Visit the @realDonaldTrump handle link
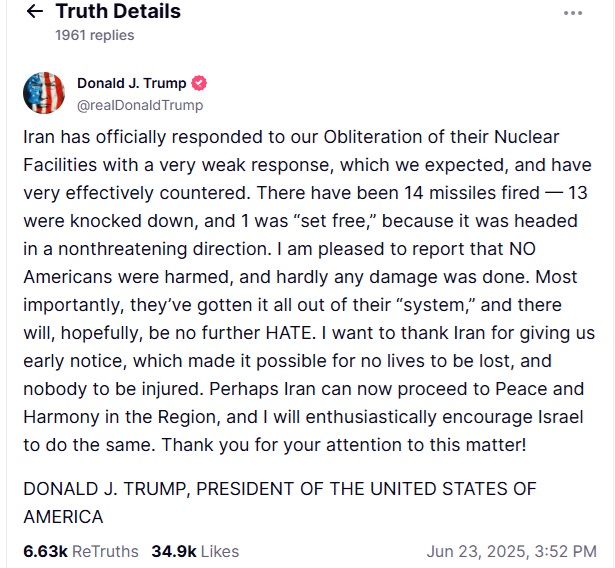 click(140, 105)
